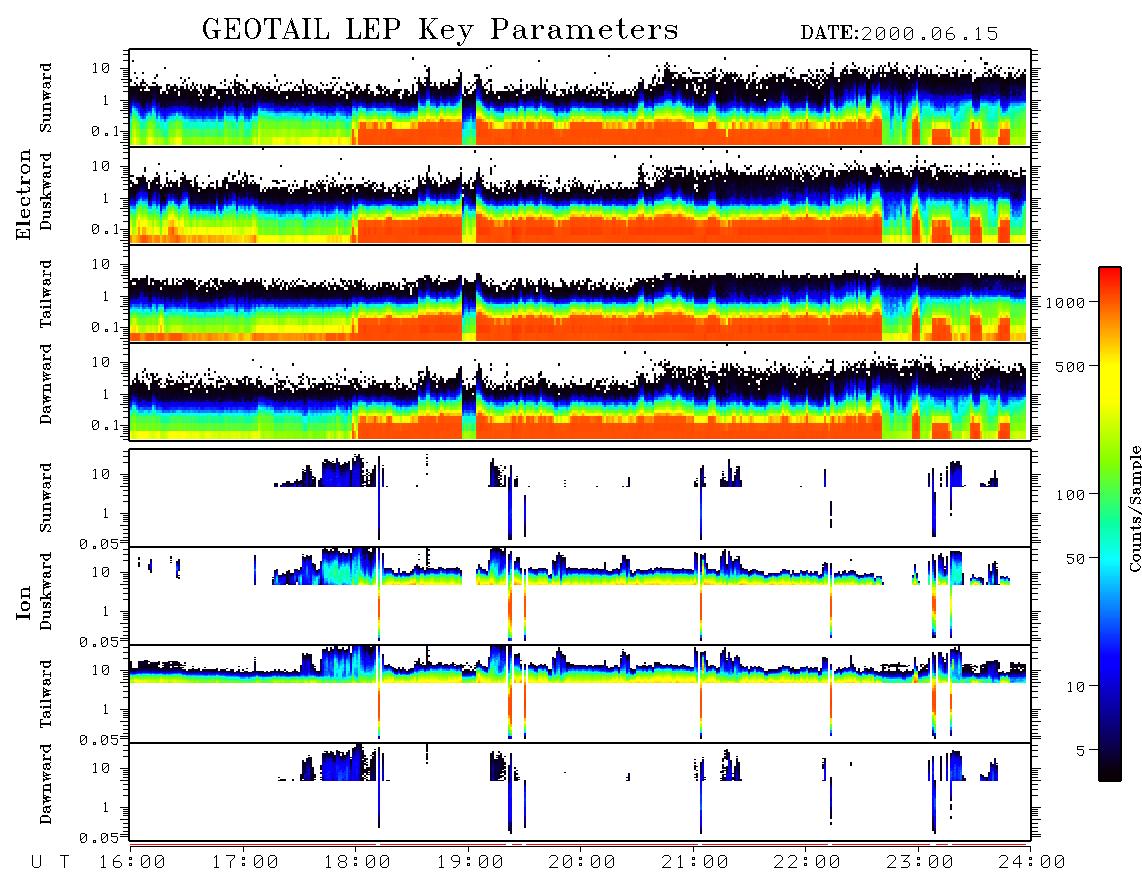Click the "1000" color bar tick label
This screenshot has height=880, width=1142.
point(1065,303)
